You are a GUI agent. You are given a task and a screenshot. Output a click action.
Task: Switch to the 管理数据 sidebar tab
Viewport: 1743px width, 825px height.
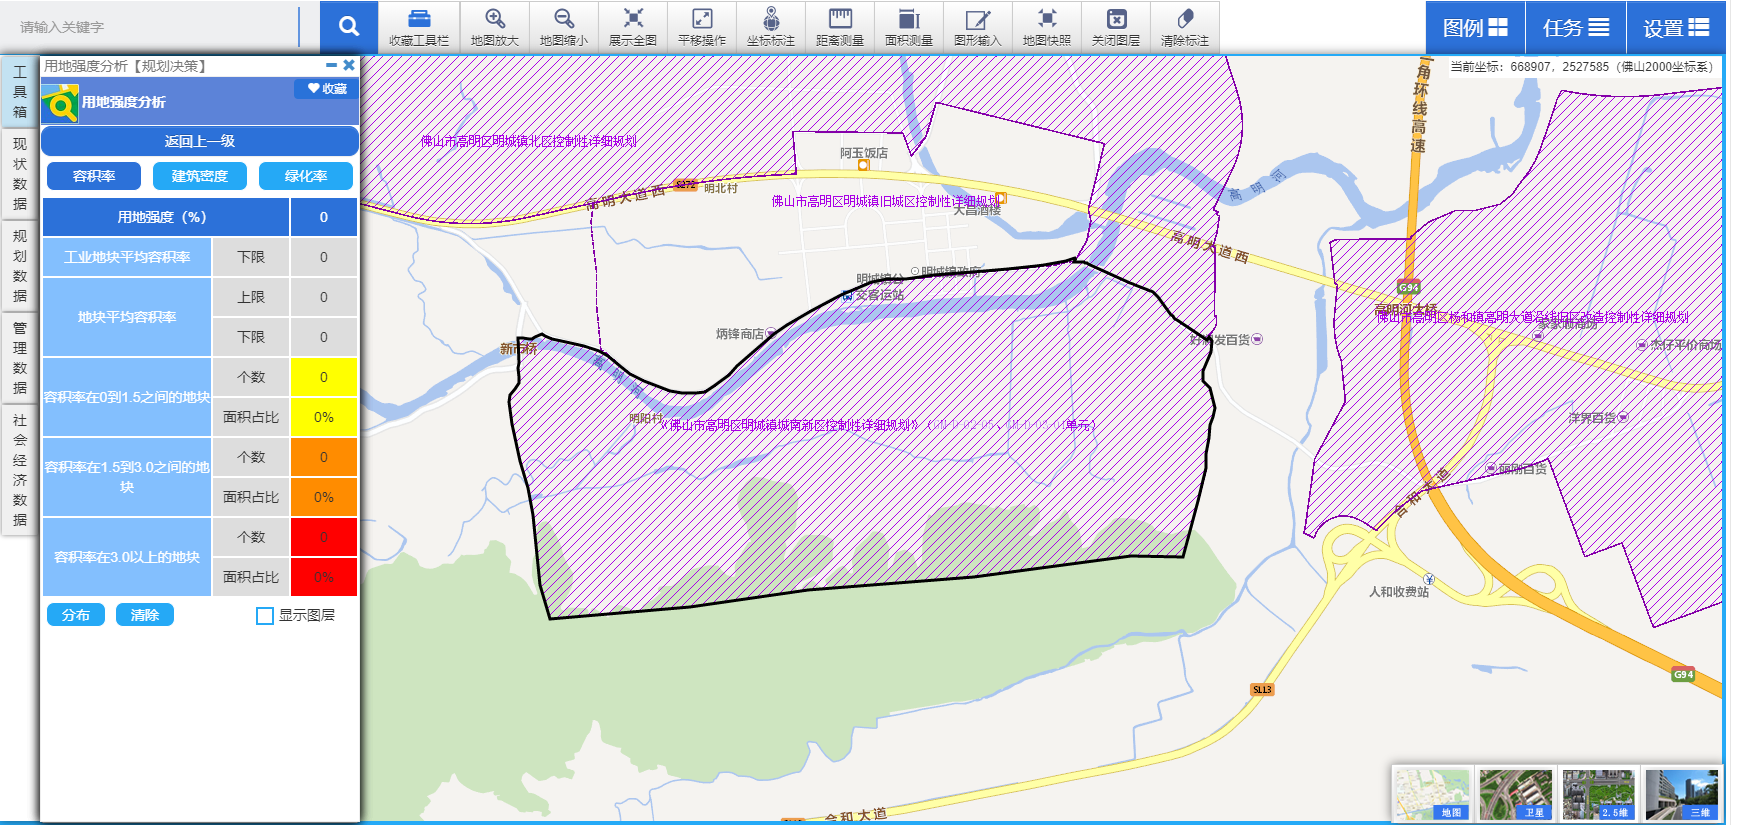coord(20,358)
